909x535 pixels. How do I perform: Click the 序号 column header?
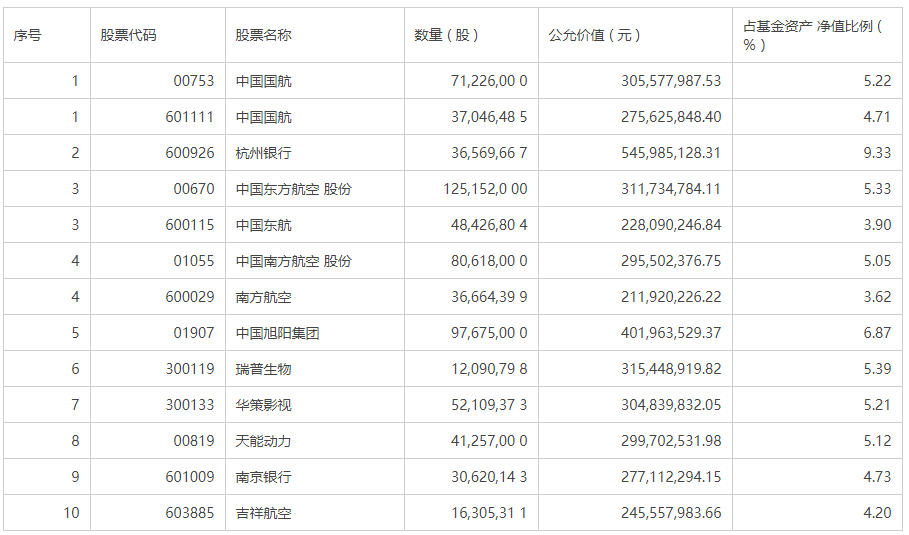pos(27,35)
